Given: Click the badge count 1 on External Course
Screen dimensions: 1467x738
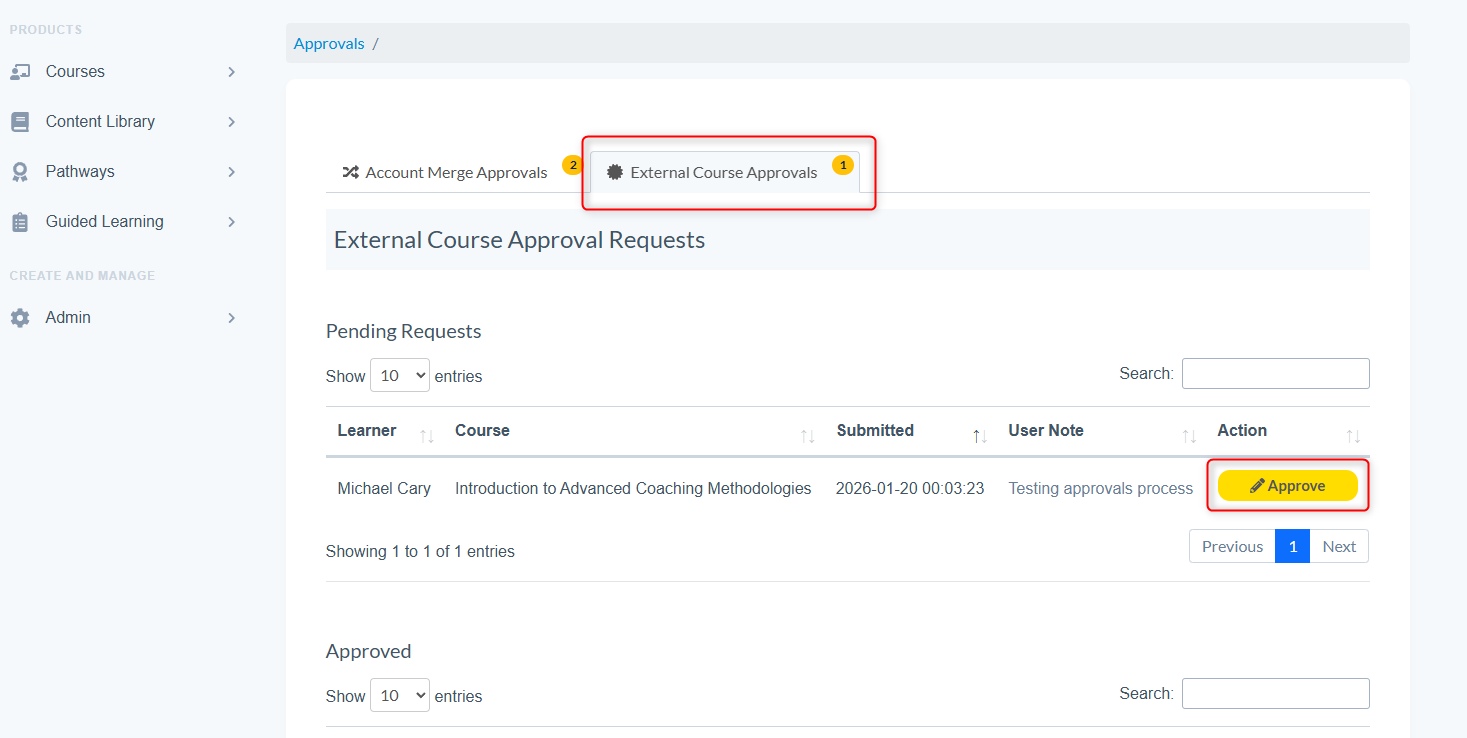Looking at the screenshot, I should [843, 164].
